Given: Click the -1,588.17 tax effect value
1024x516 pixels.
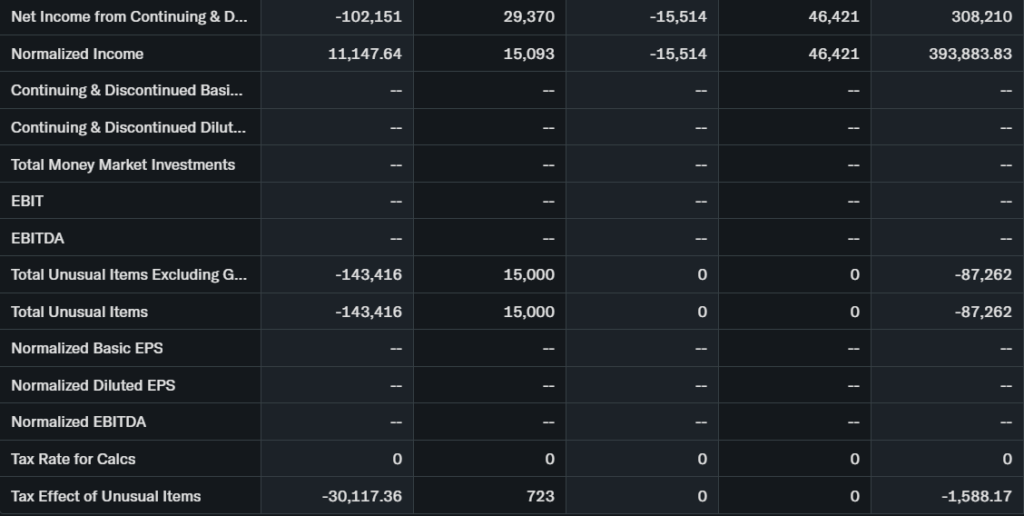Looking at the screenshot, I should coord(976,496).
